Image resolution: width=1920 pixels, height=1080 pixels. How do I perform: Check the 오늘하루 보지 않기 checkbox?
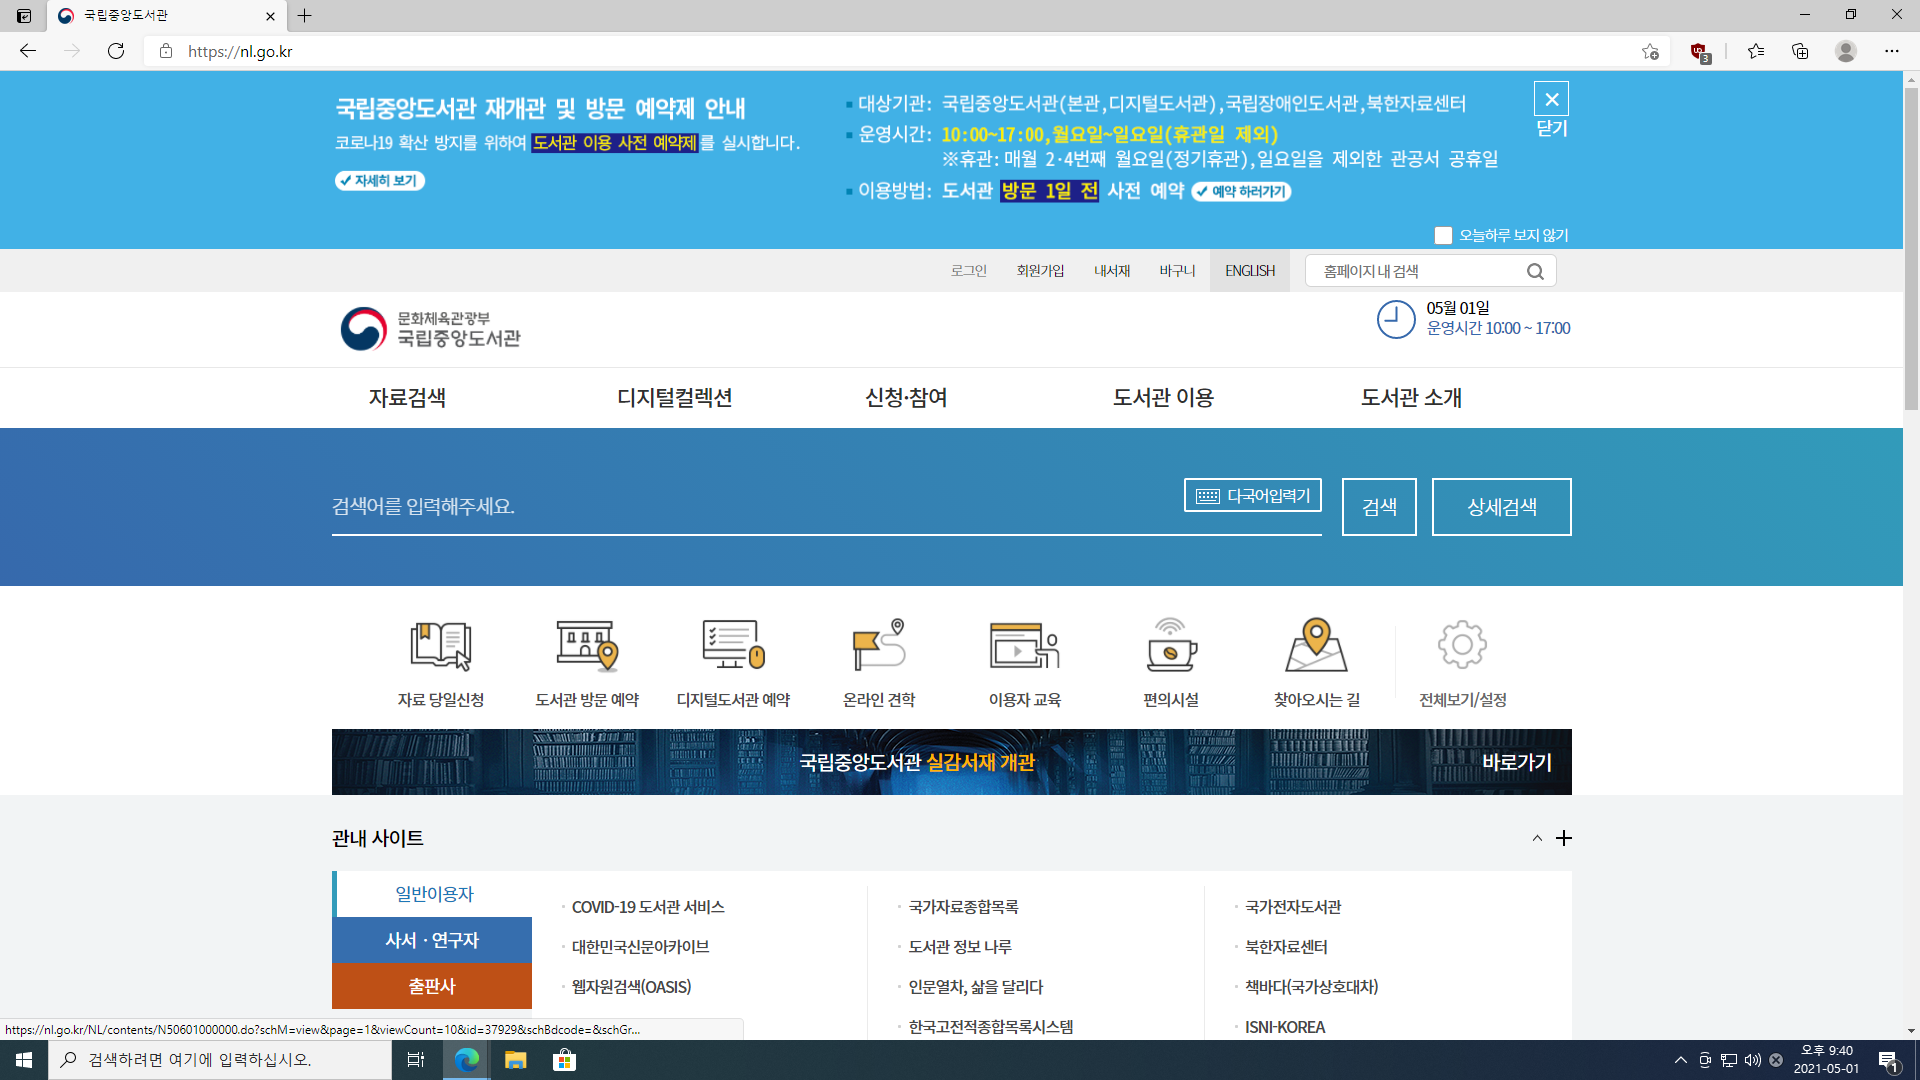pos(1443,235)
